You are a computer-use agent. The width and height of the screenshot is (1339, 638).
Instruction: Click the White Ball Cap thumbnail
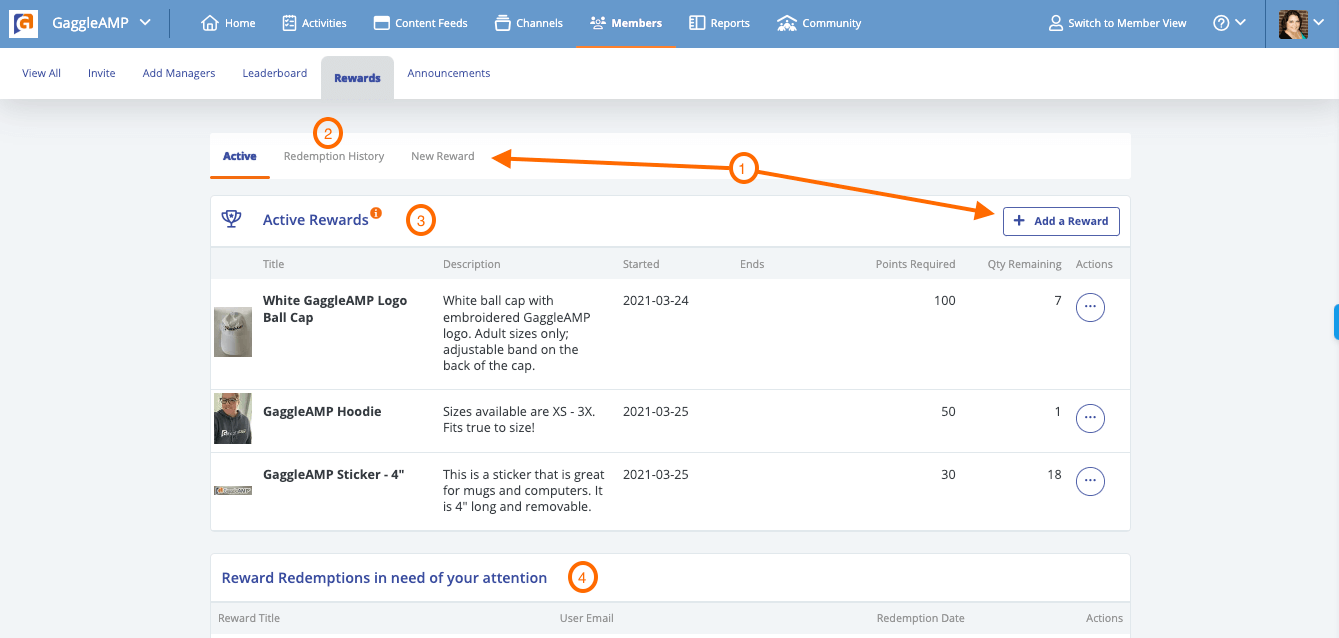click(233, 332)
